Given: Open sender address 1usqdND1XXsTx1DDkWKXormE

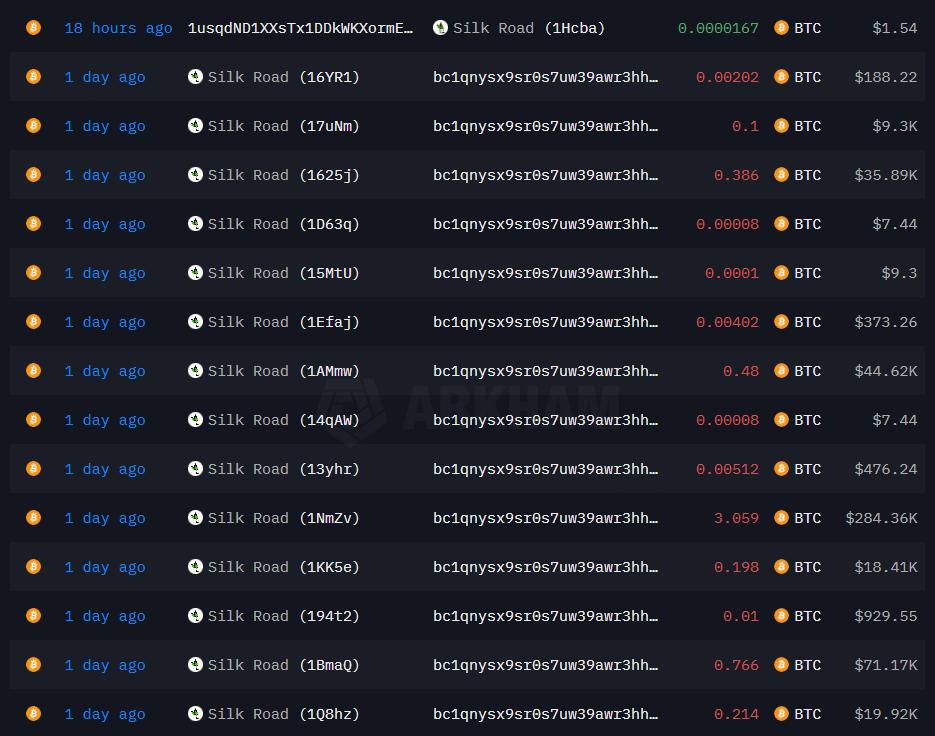Looking at the screenshot, I should [300, 28].
